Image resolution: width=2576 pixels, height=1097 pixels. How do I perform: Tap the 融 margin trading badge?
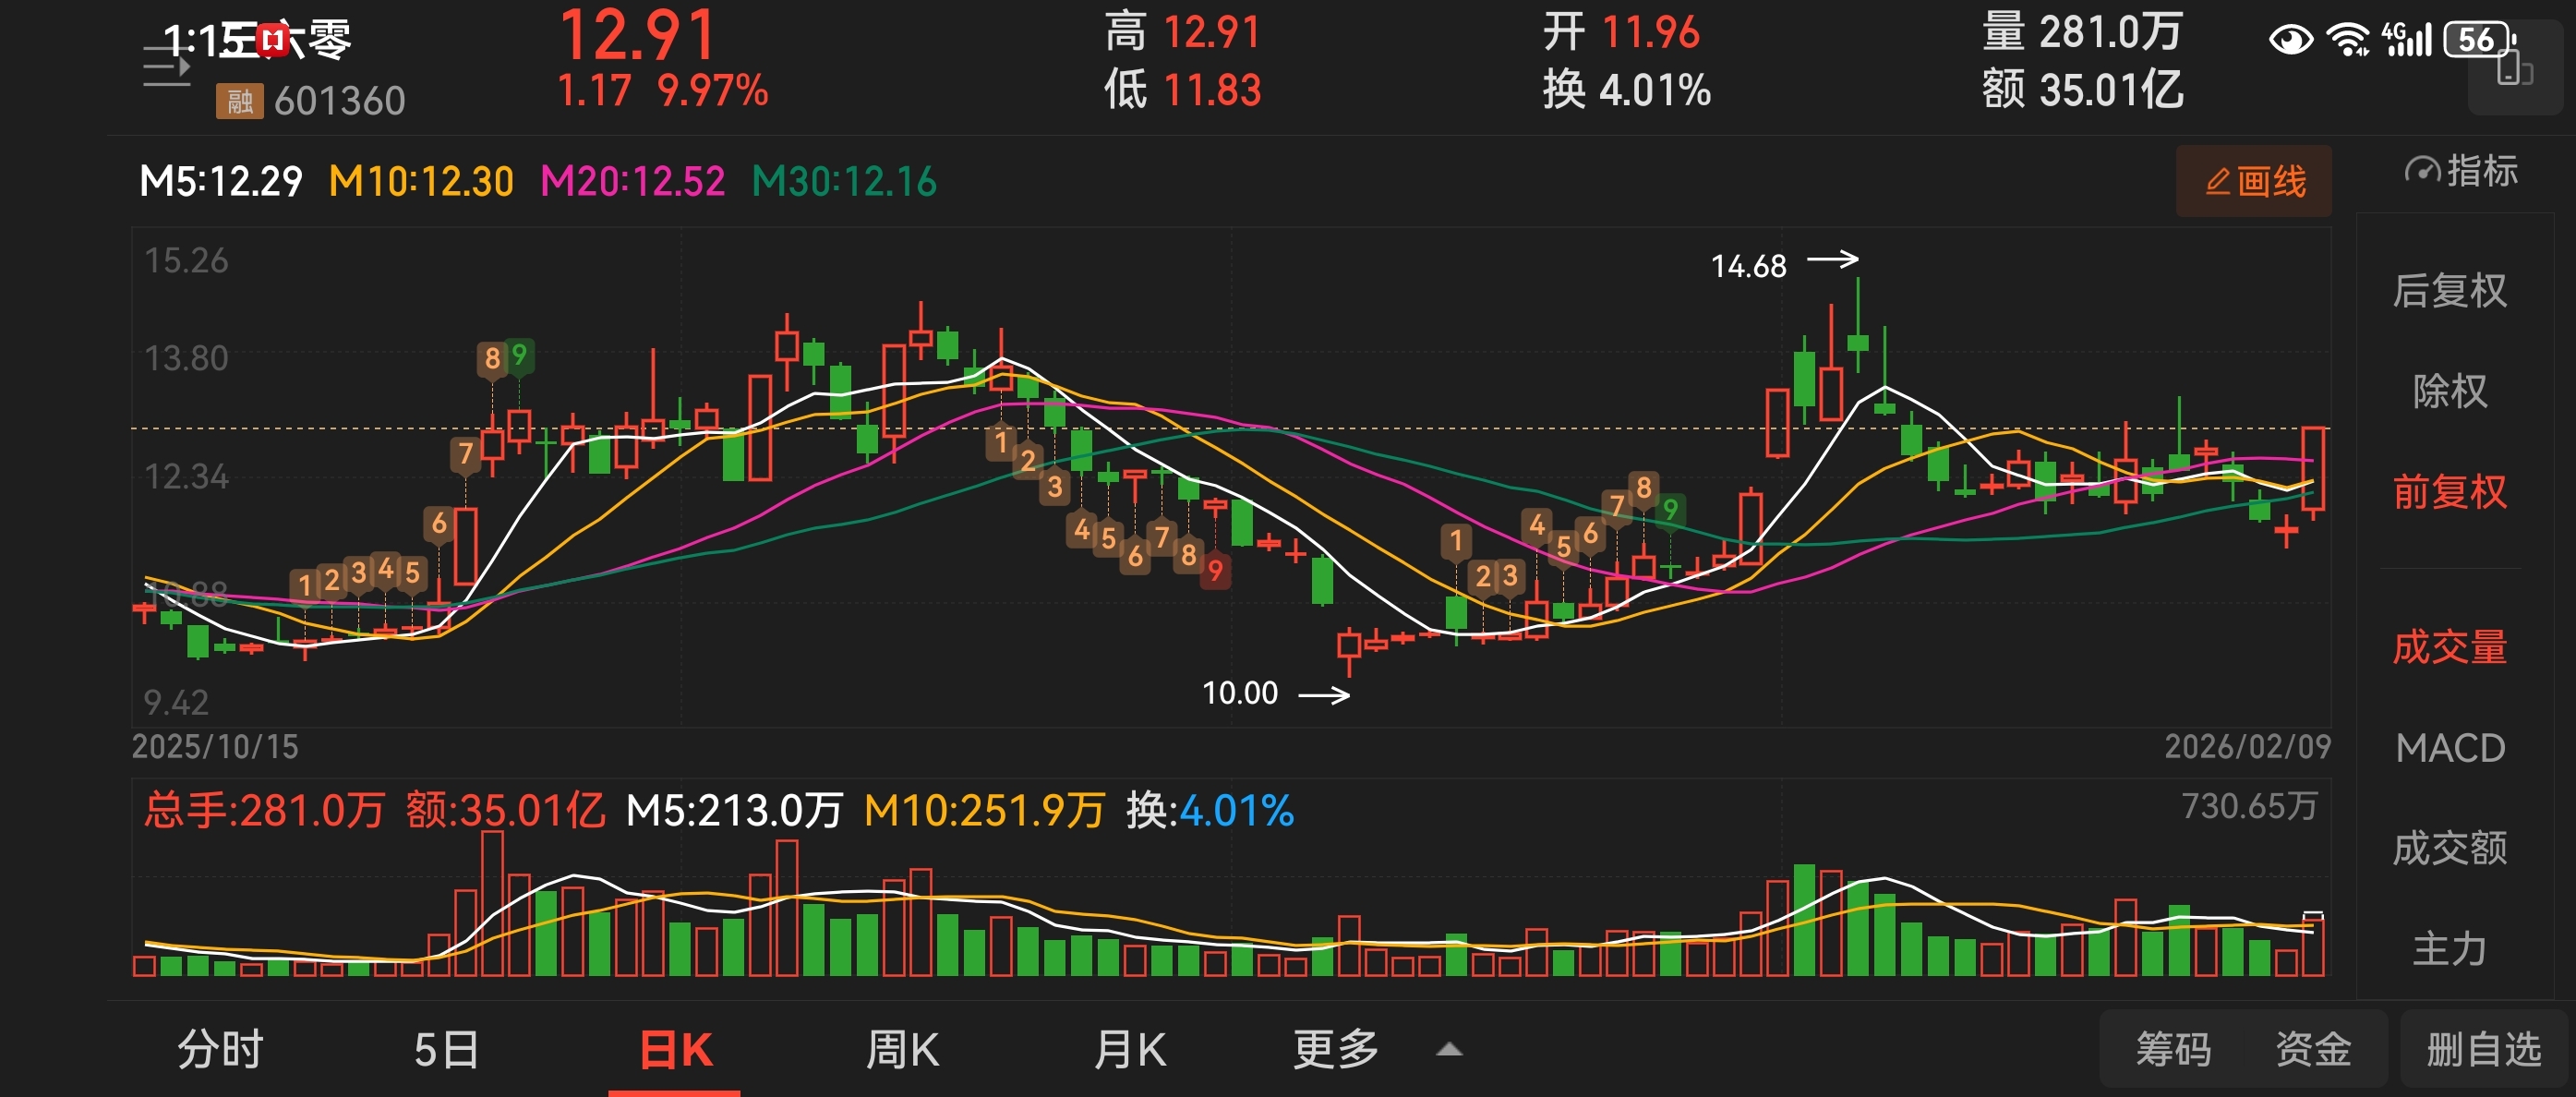[239, 101]
